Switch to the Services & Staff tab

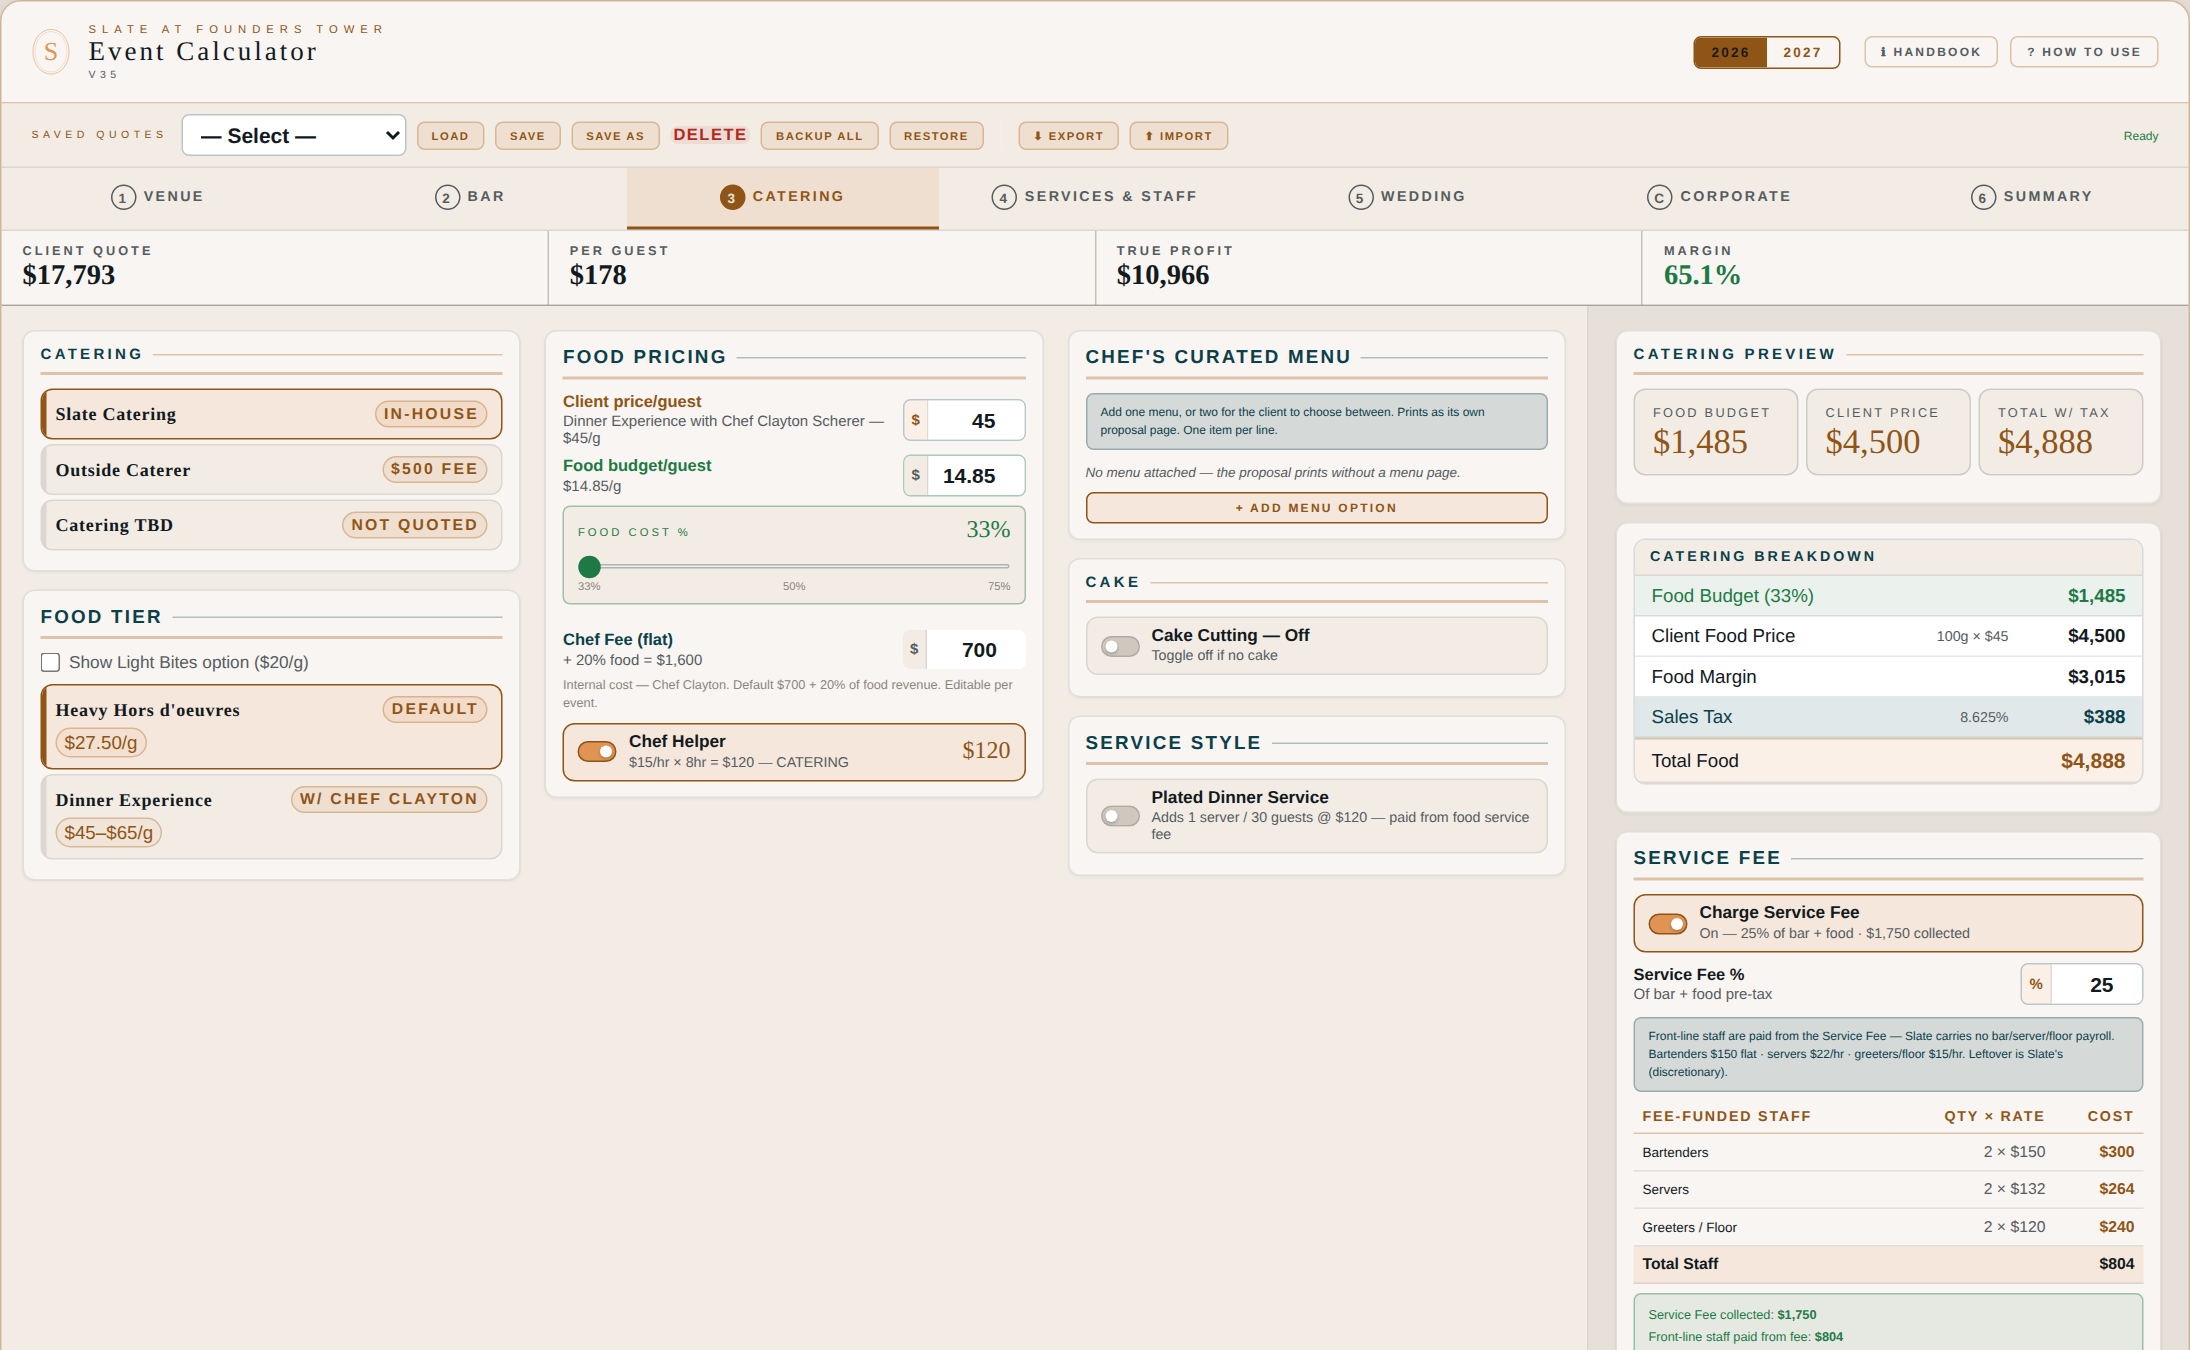coord(1094,197)
